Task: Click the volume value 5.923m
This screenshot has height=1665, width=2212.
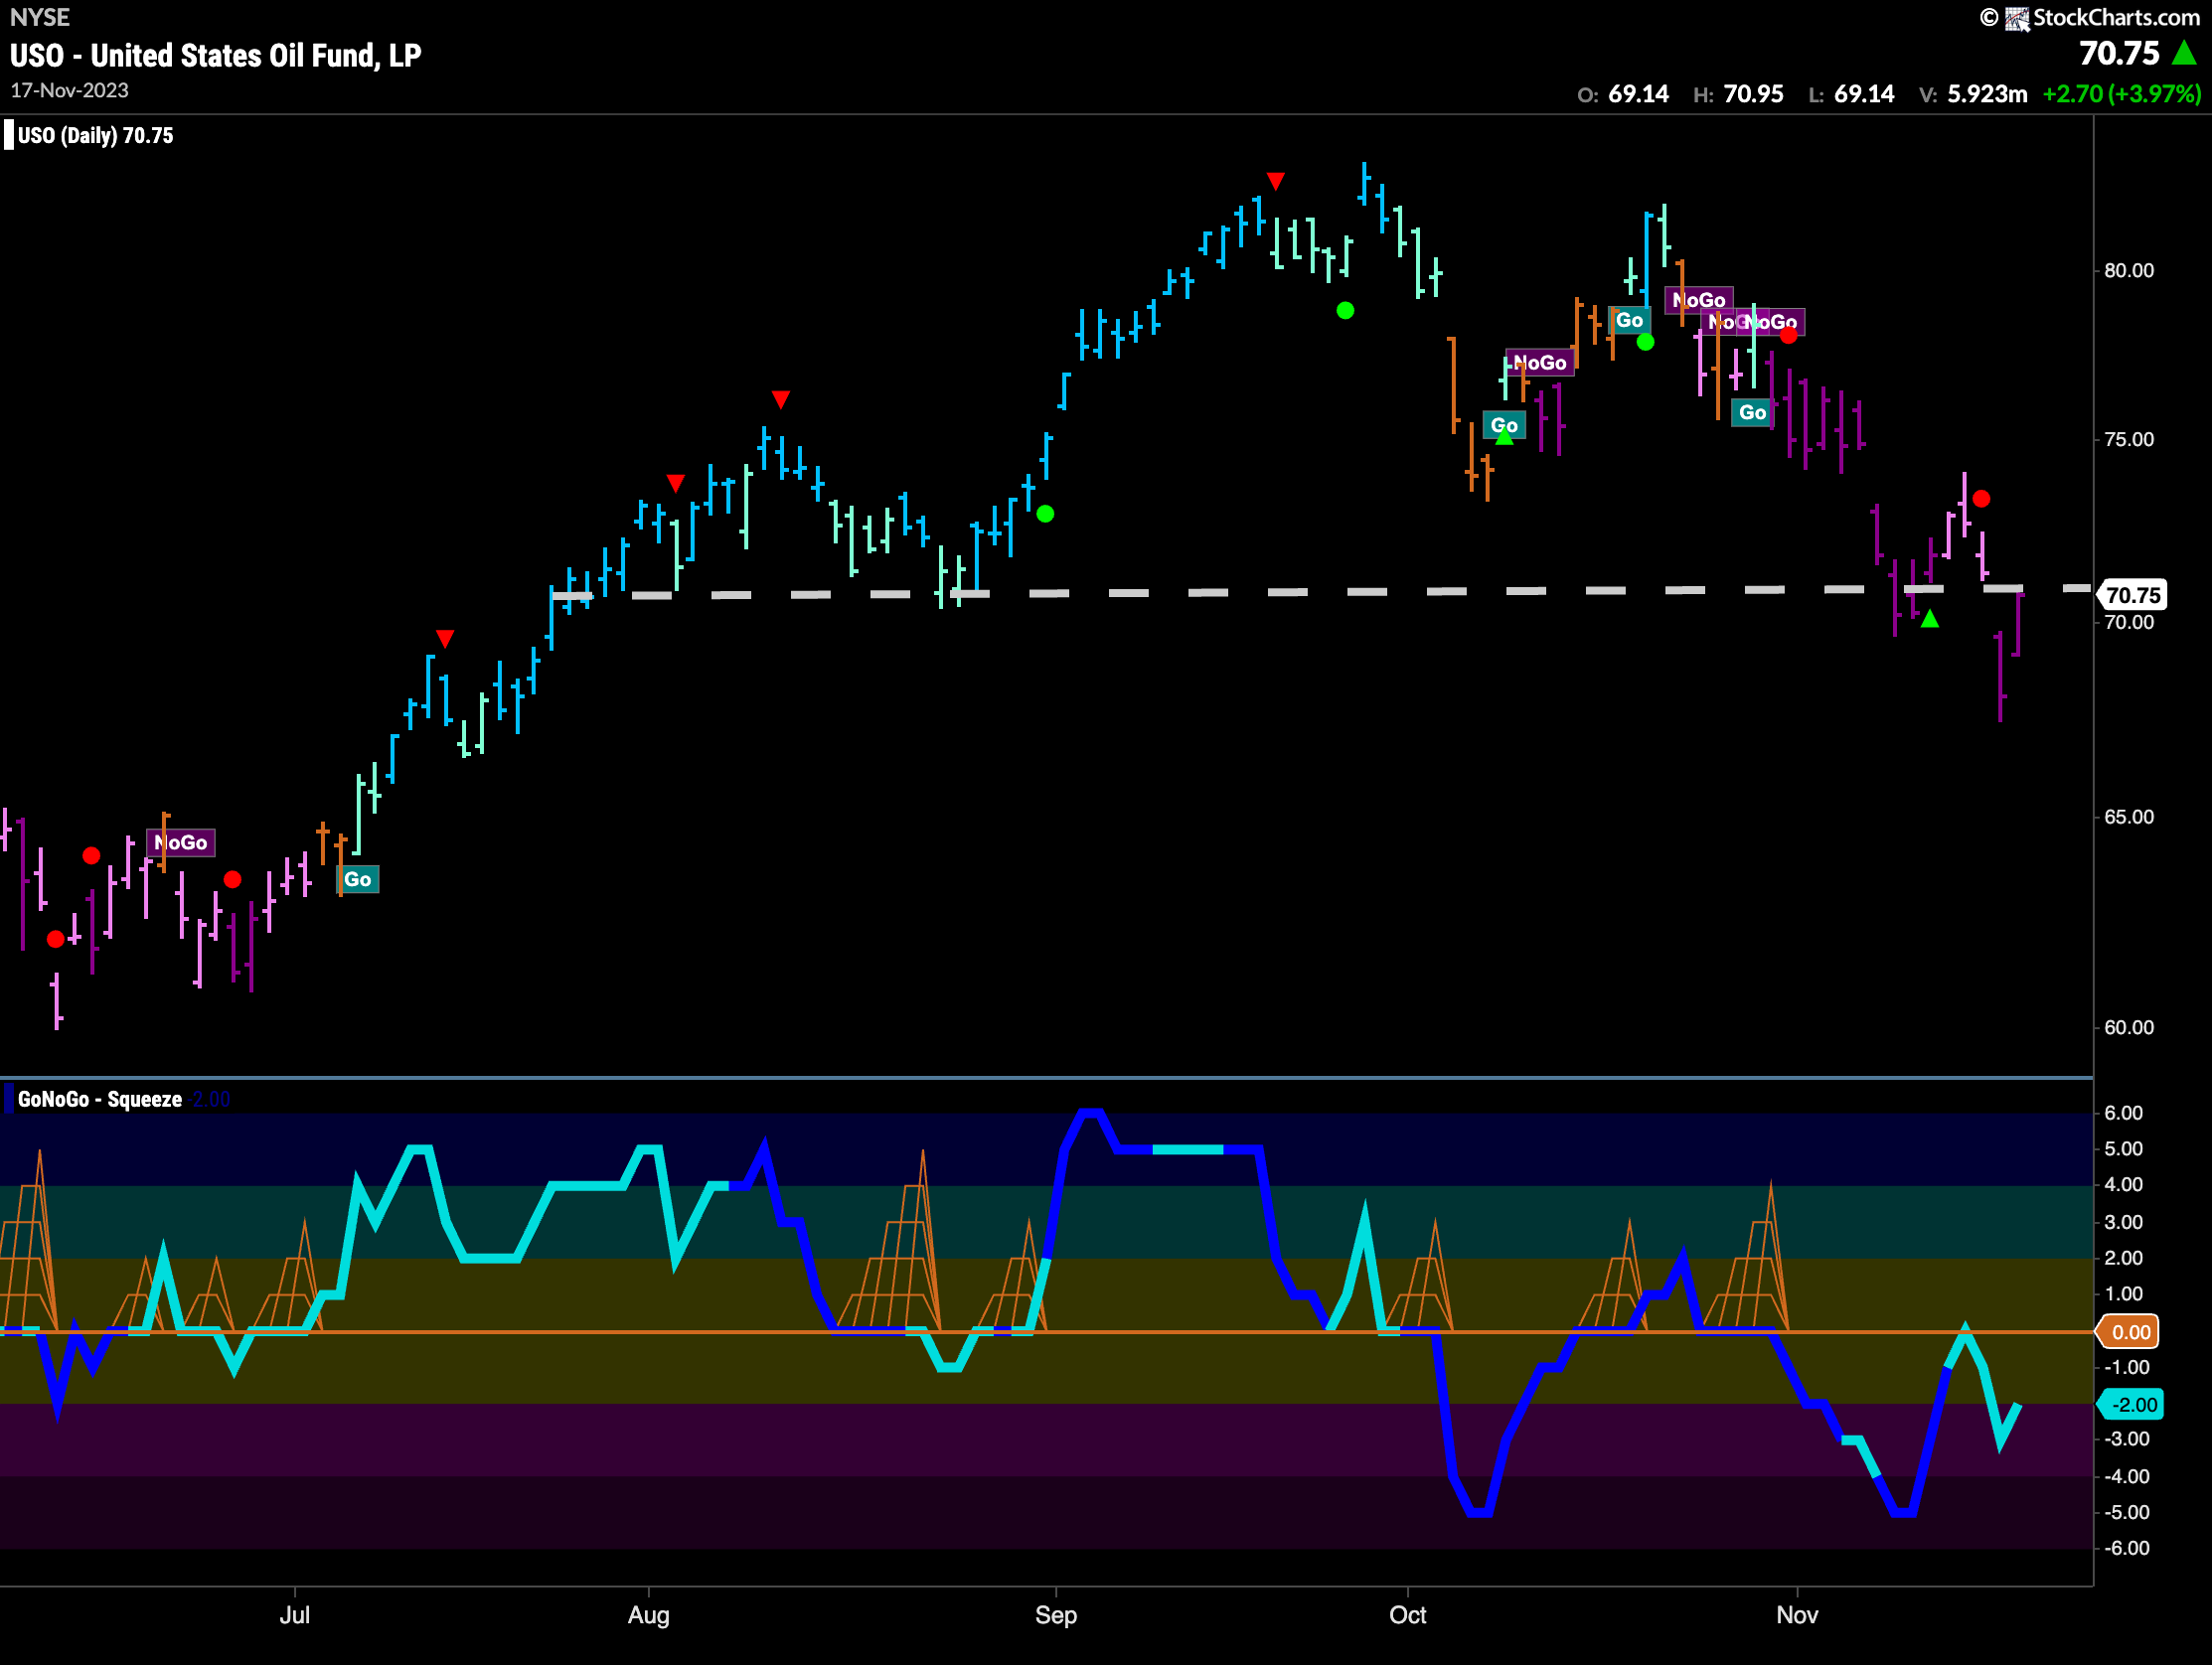Action: 1987,95
